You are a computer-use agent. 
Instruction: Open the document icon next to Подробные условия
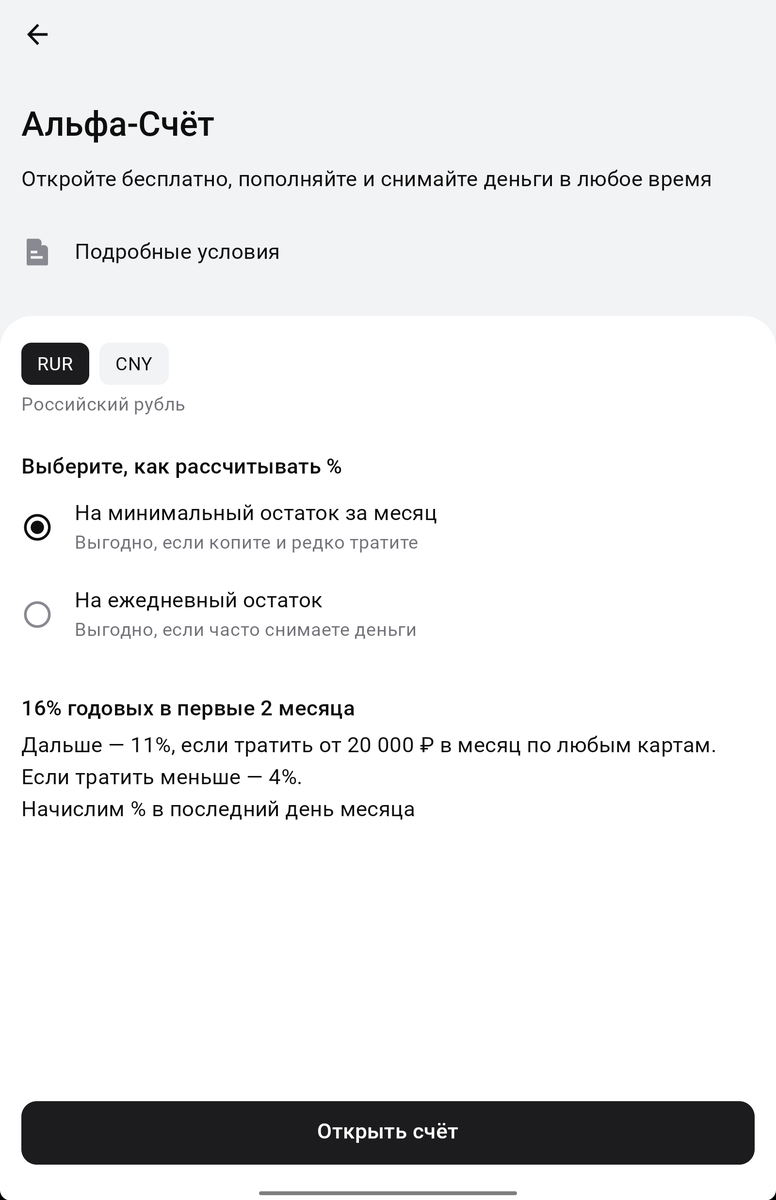point(37,251)
